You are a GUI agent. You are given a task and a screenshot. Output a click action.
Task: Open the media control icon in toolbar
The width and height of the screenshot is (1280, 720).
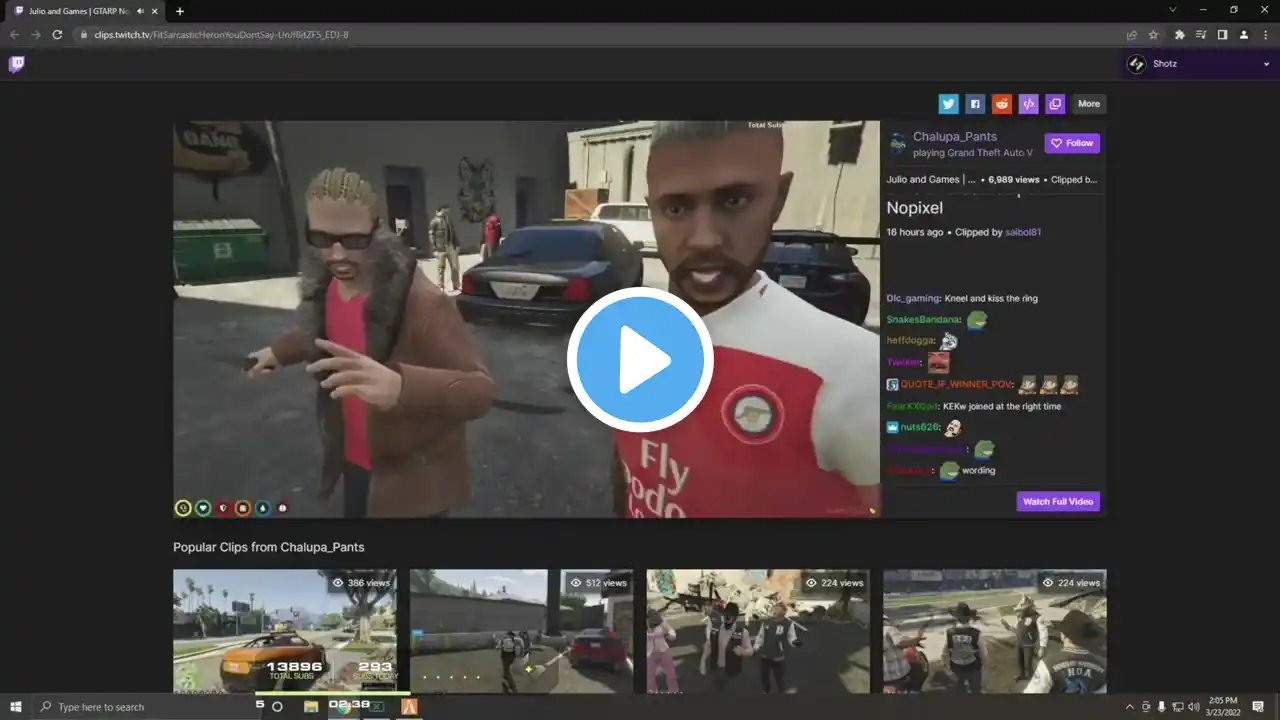point(1201,34)
